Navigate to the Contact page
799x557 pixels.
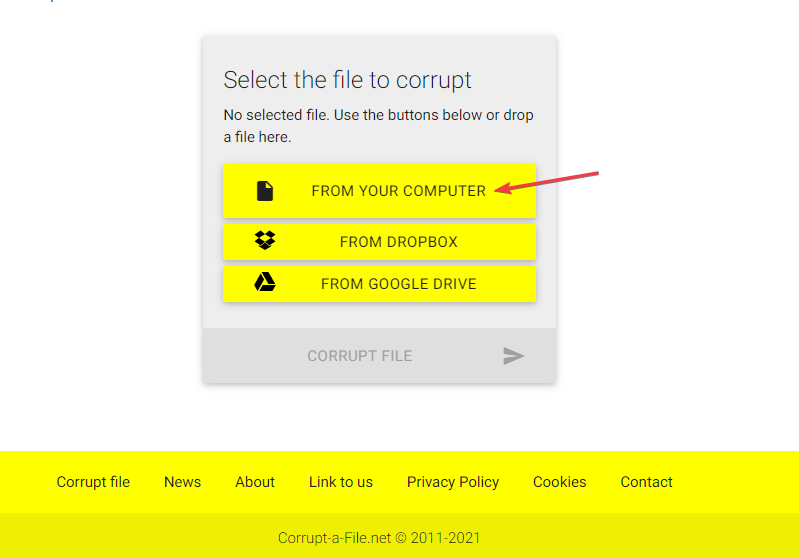[x=646, y=482]
